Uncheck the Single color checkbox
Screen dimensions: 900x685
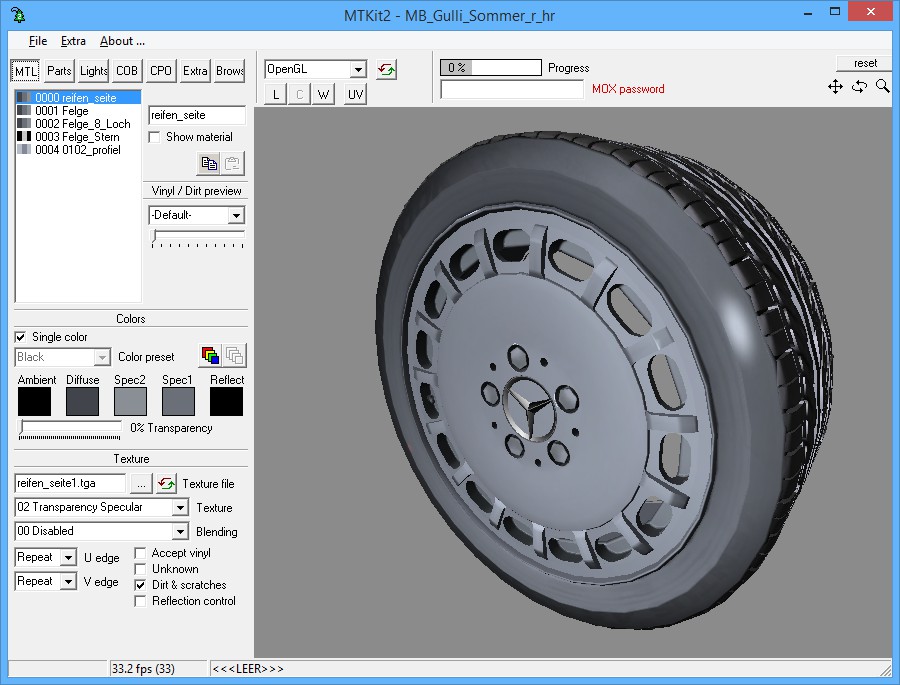point(21,337)
